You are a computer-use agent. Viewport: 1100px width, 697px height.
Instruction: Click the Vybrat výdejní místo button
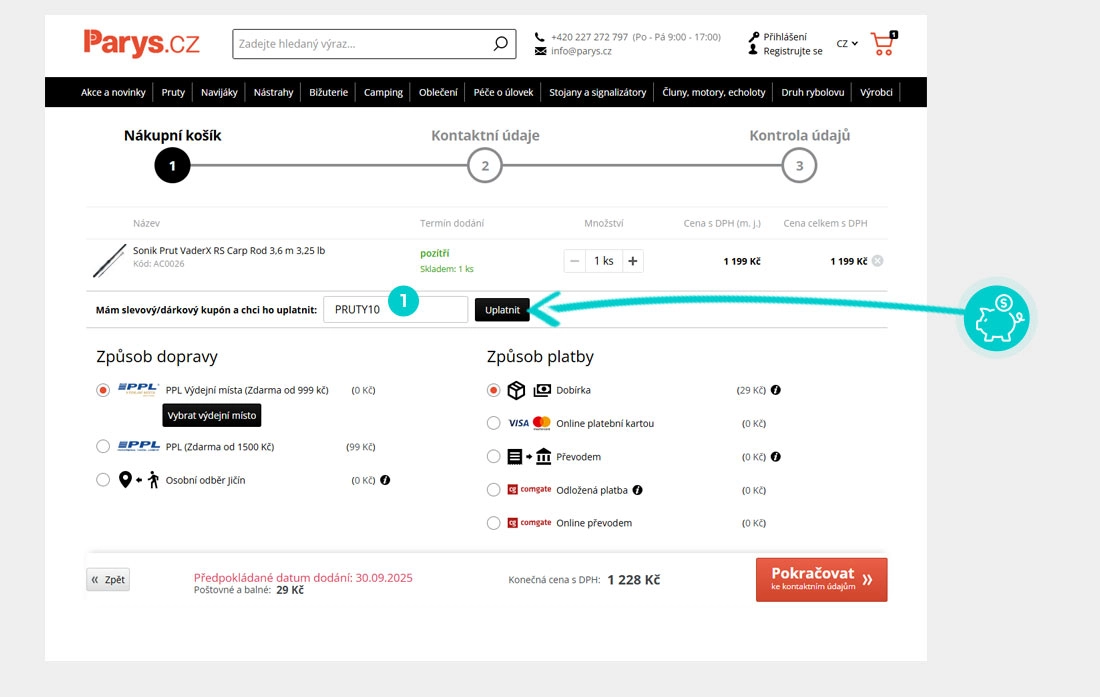(x=211, y=415)
